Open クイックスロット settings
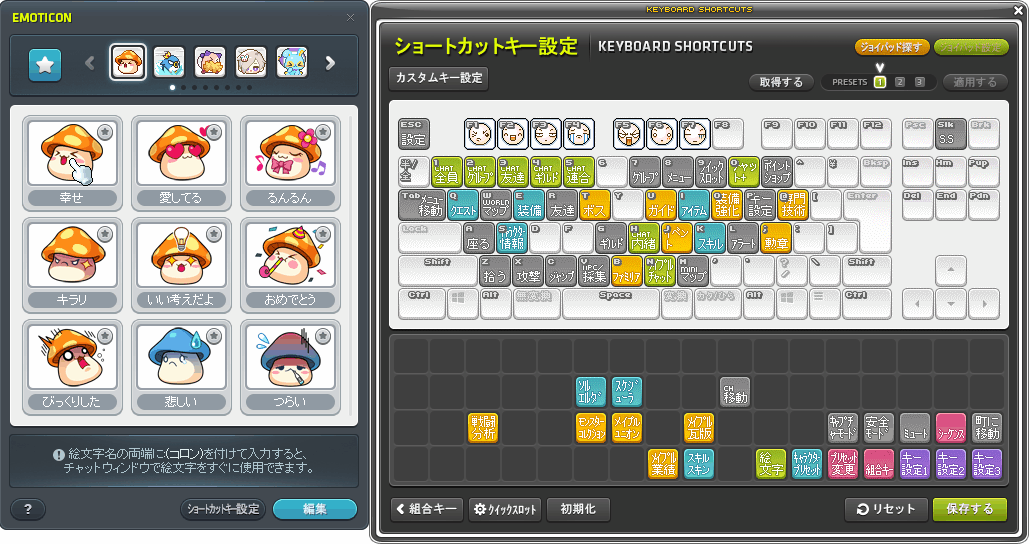Viewport: 1030px width, 544px height. click(504, 509)
